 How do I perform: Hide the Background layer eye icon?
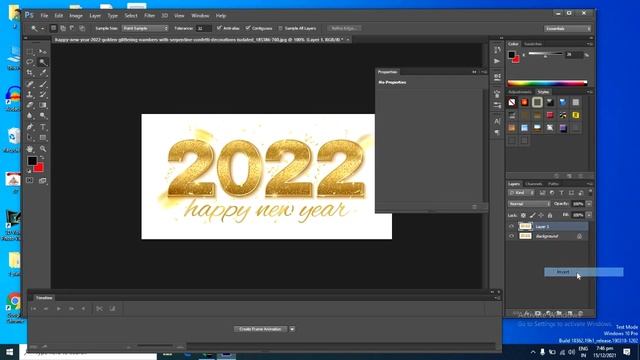[511, 236]
